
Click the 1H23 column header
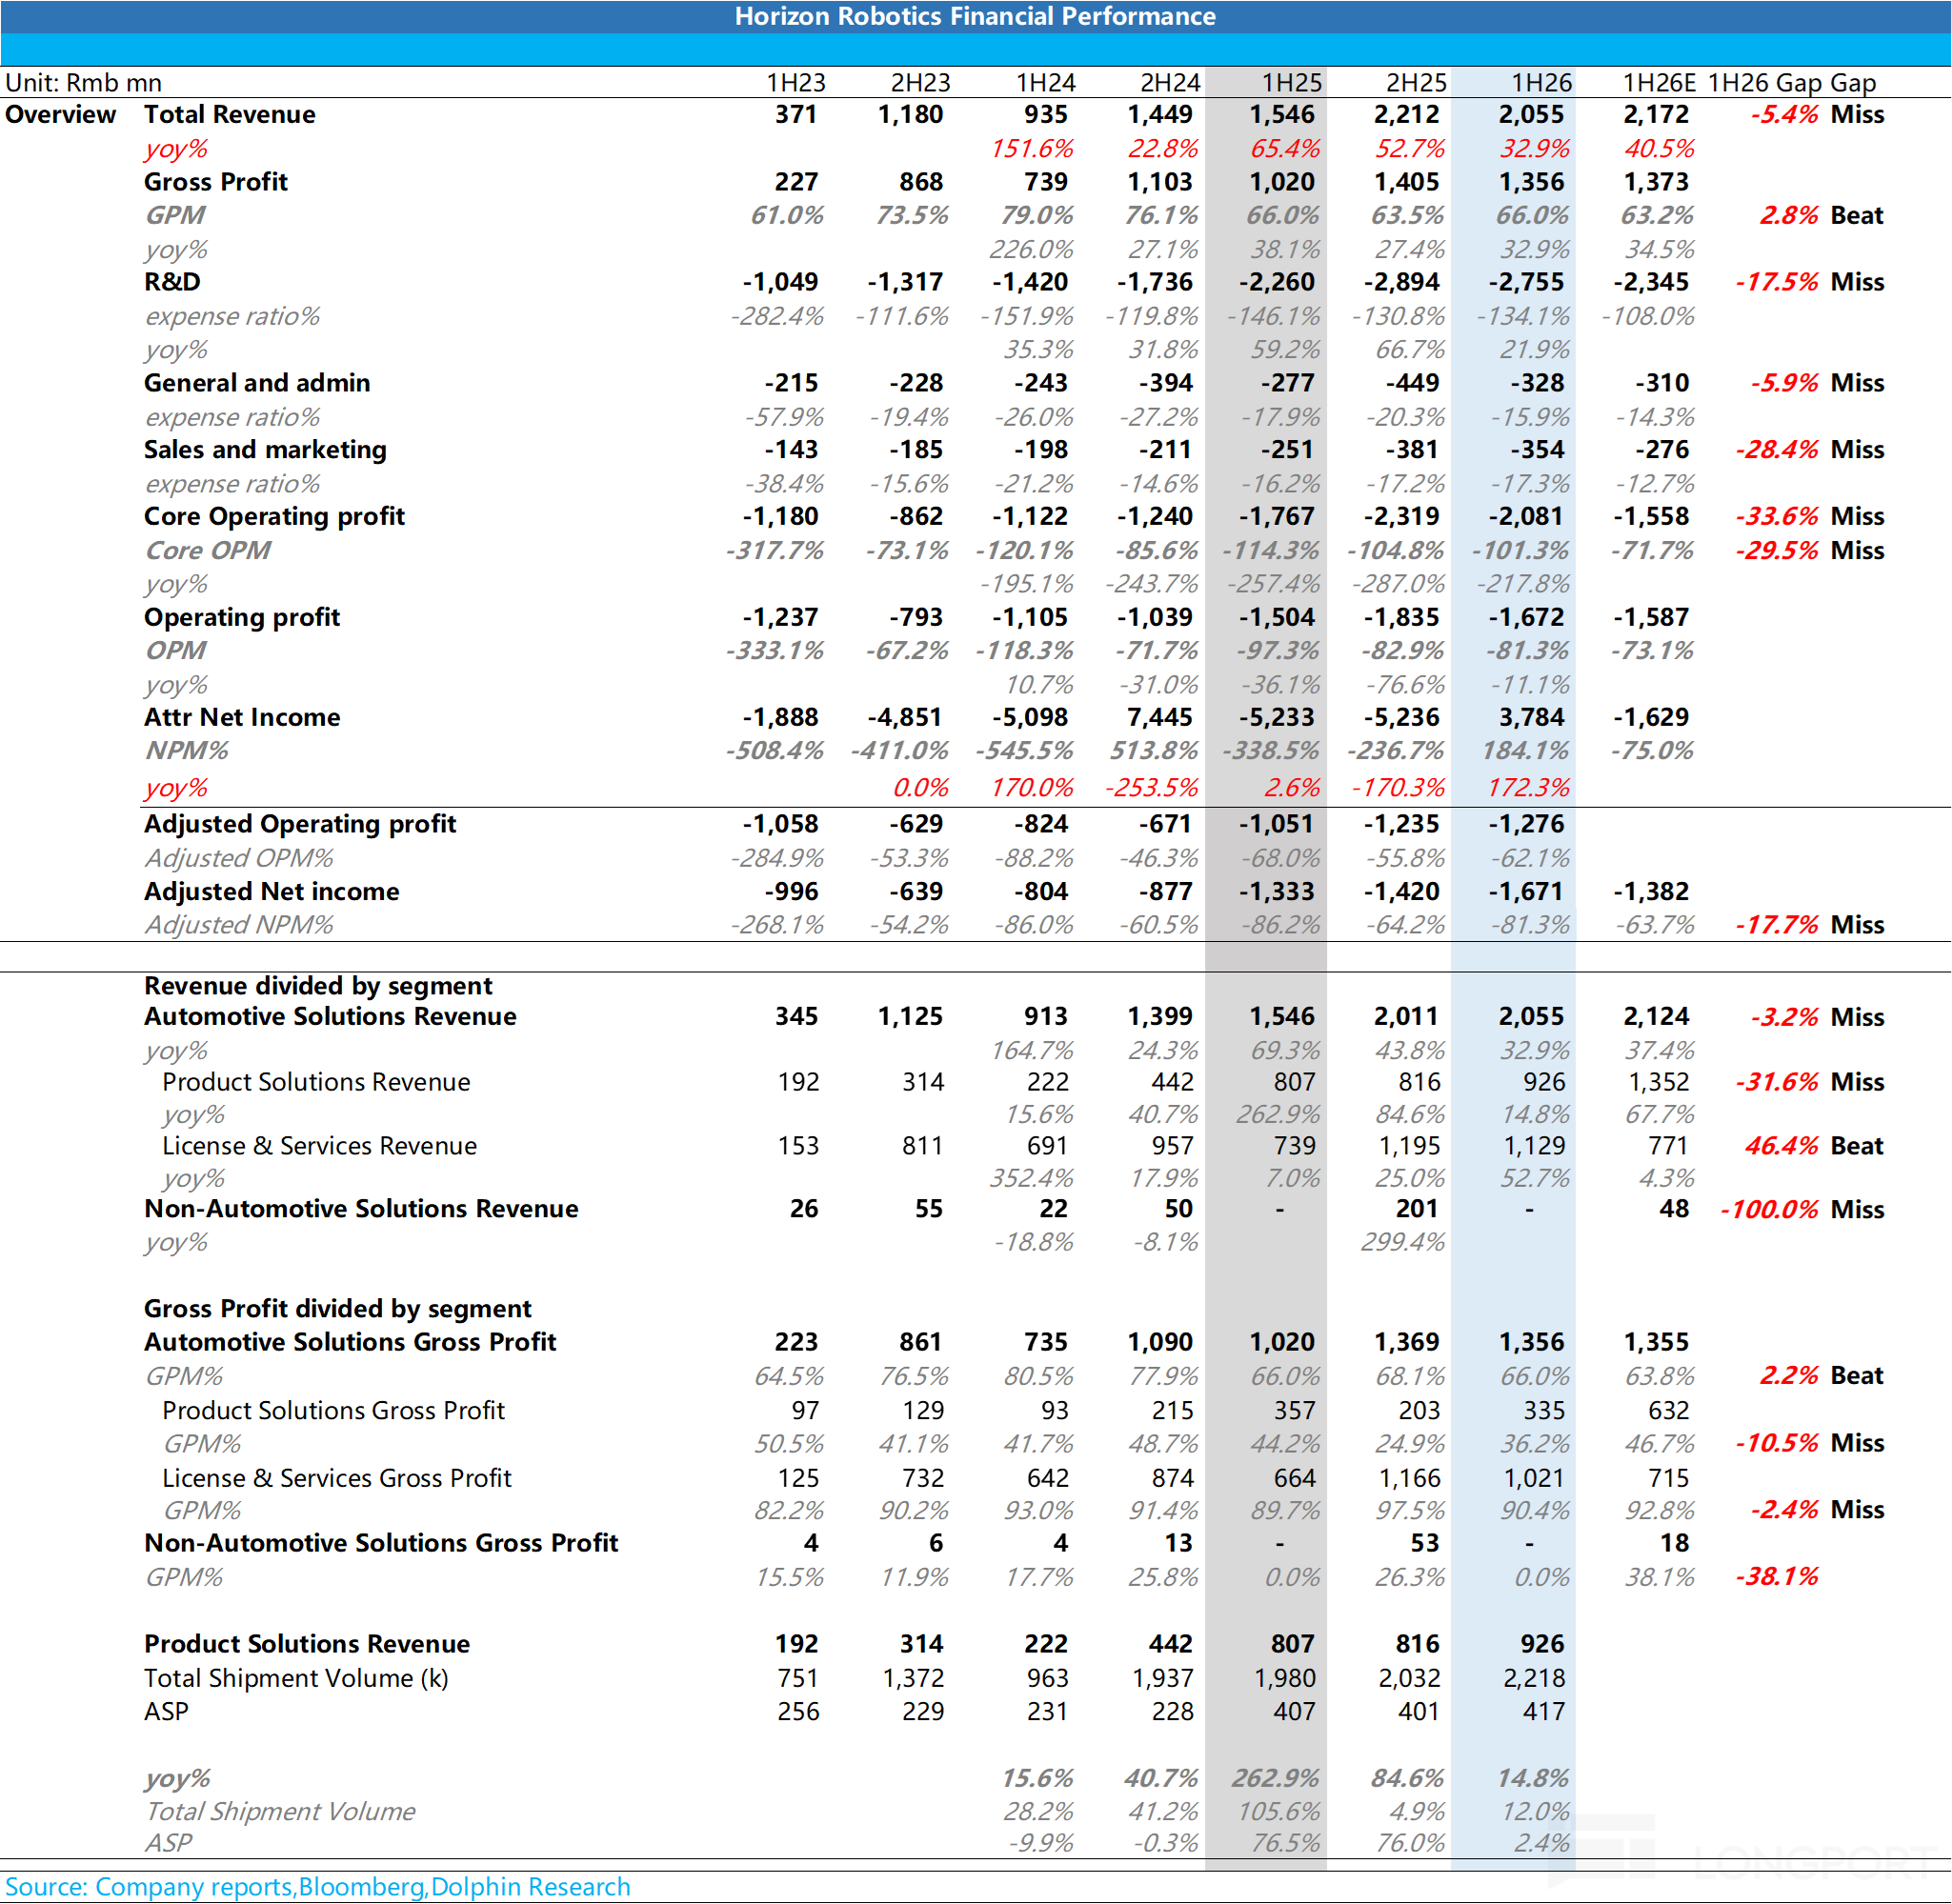tap(796, 82)
